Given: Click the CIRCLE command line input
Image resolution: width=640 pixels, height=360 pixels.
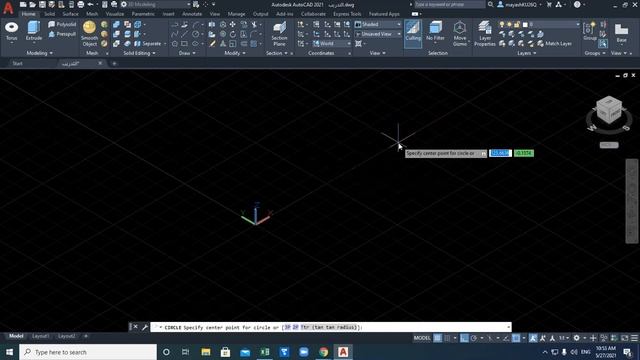Looking at the screenshot, I should click(x=331, y=327).
